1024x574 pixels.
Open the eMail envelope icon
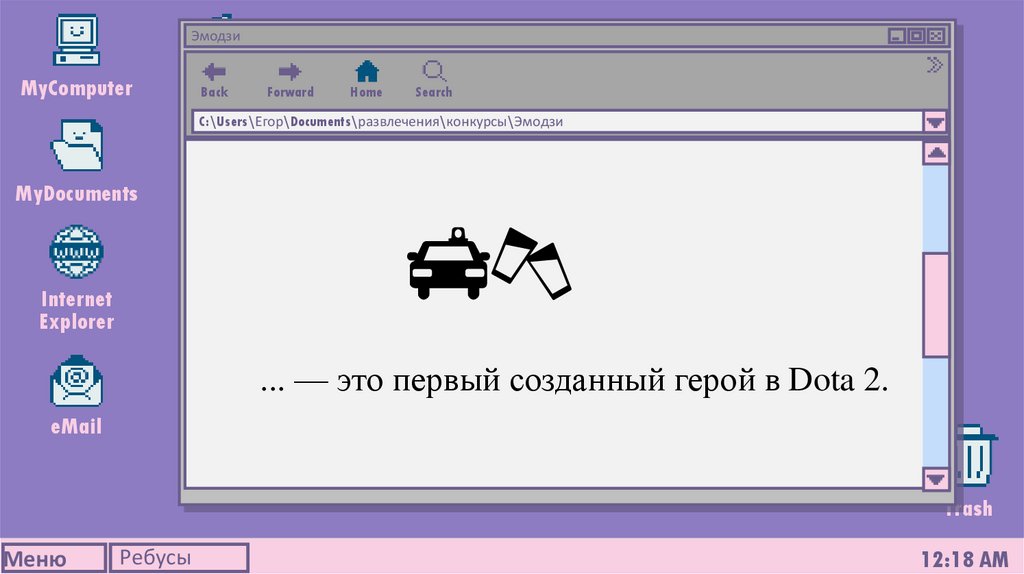76,381
